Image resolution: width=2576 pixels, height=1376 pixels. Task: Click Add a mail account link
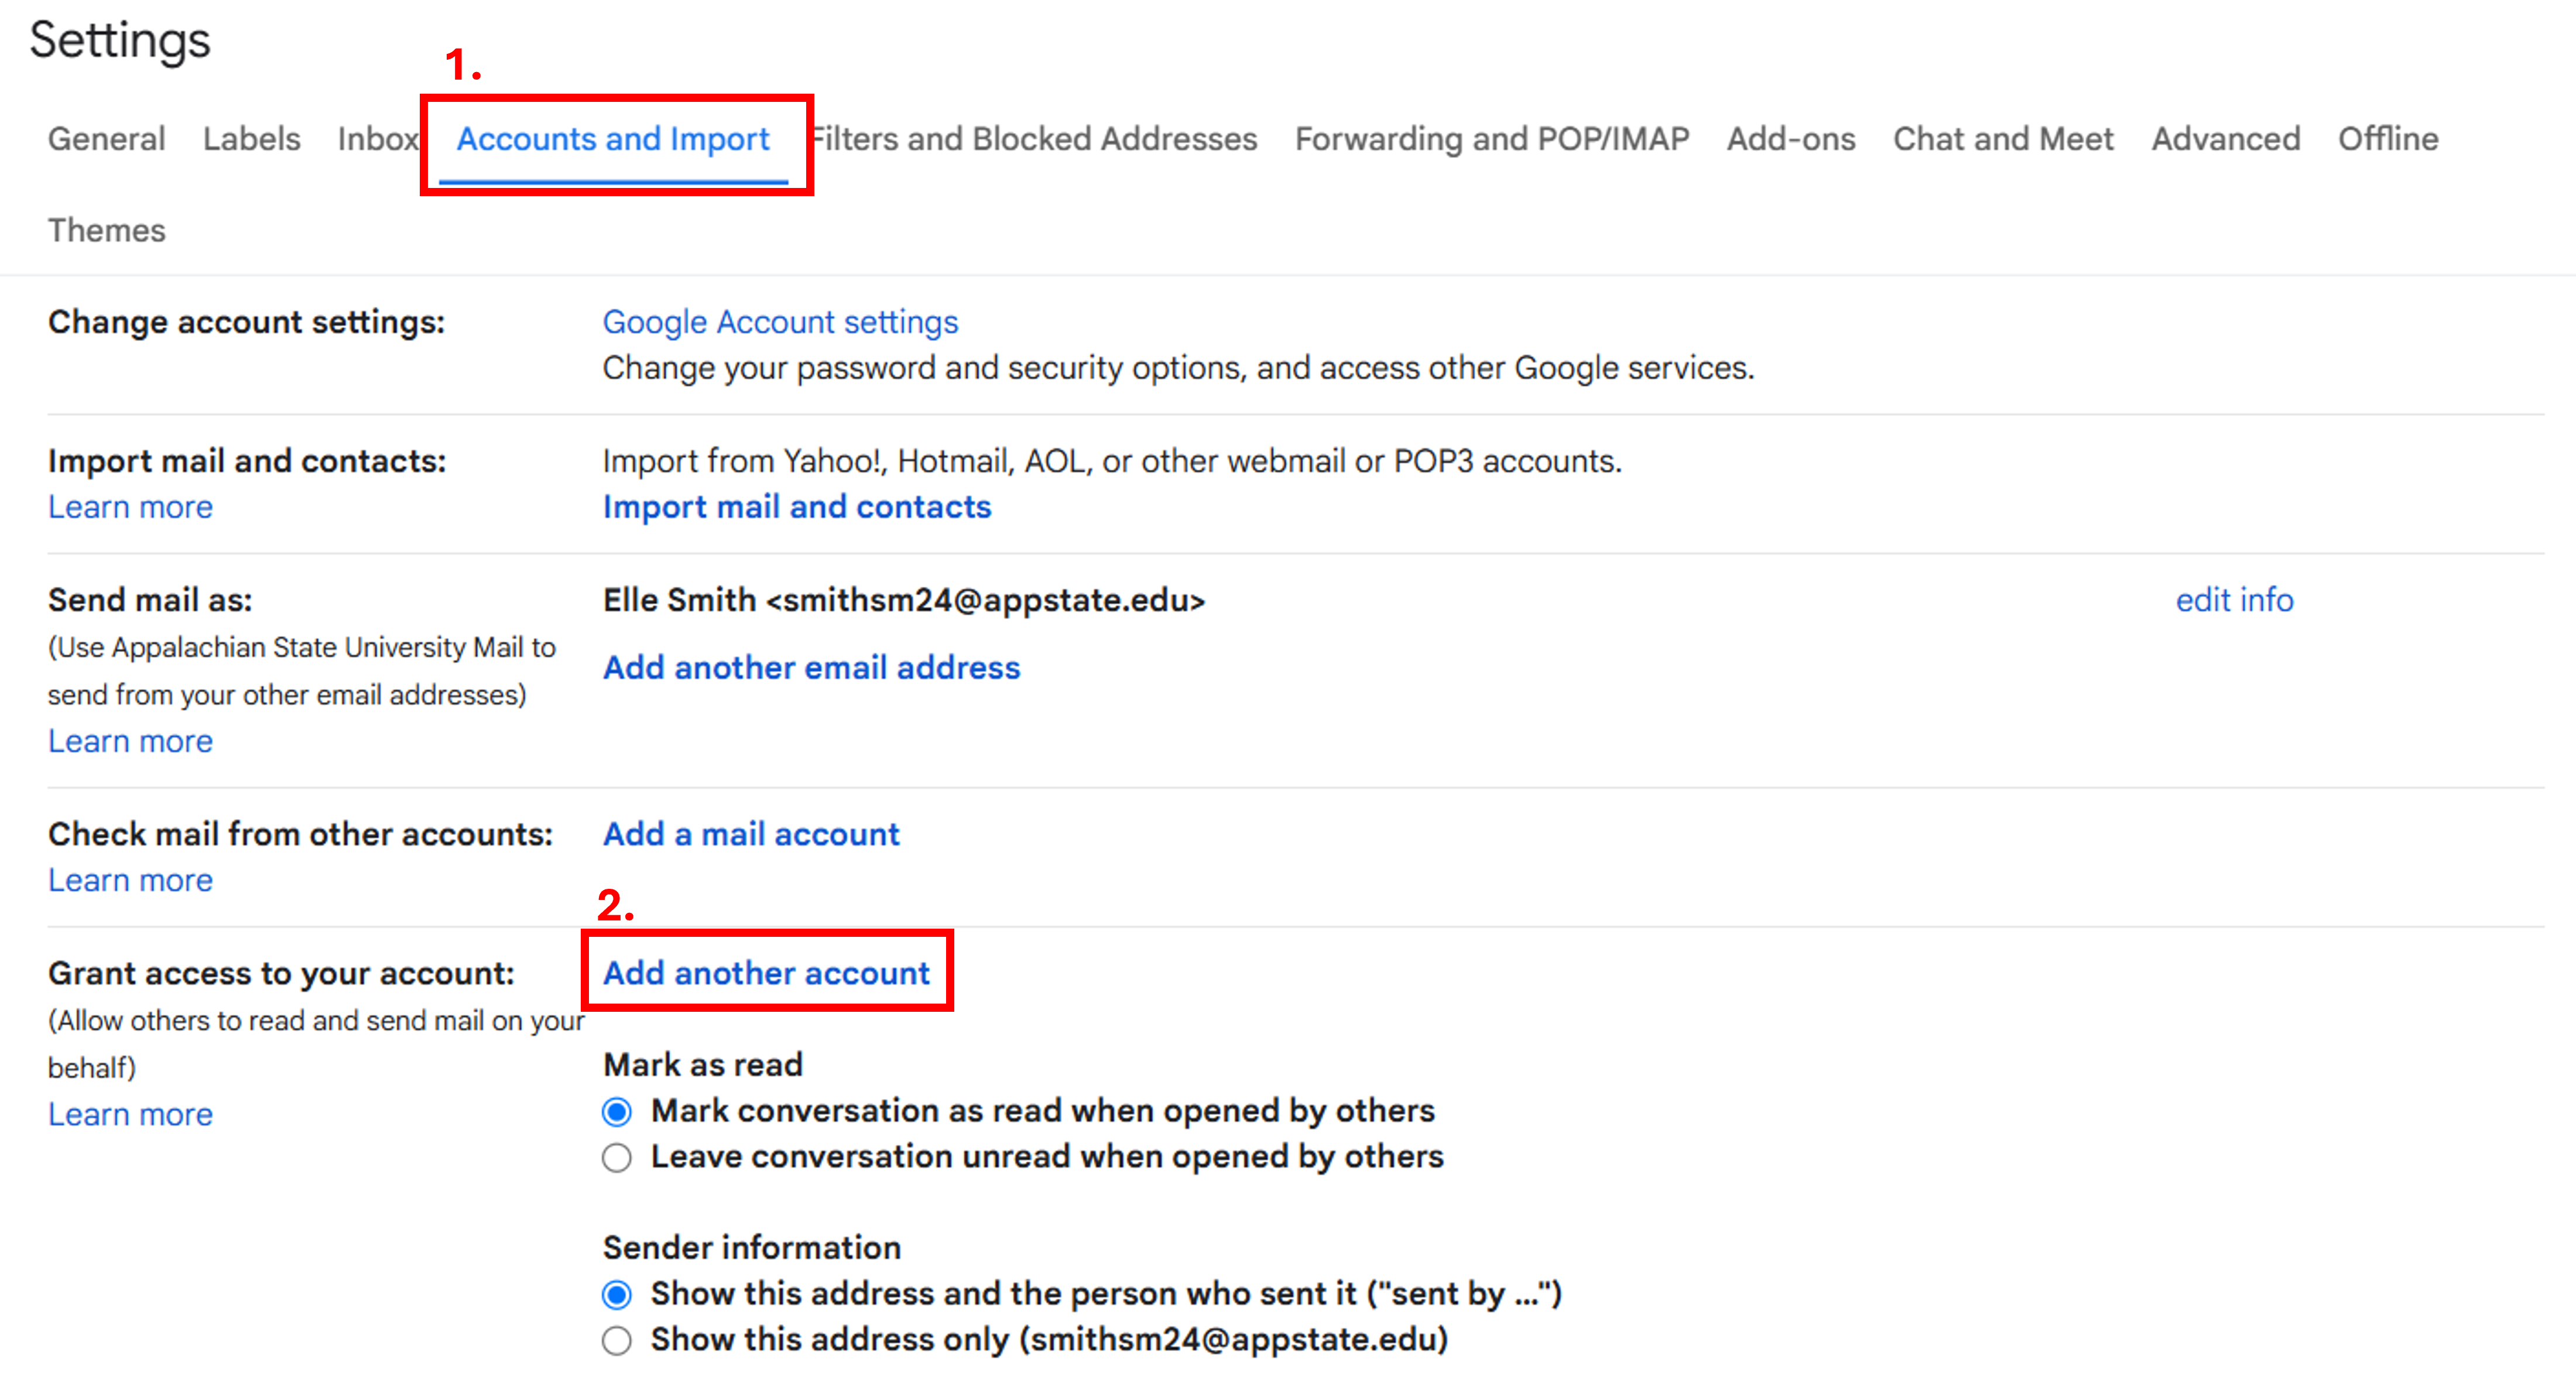pyautogui.click(x=751, y=834)
